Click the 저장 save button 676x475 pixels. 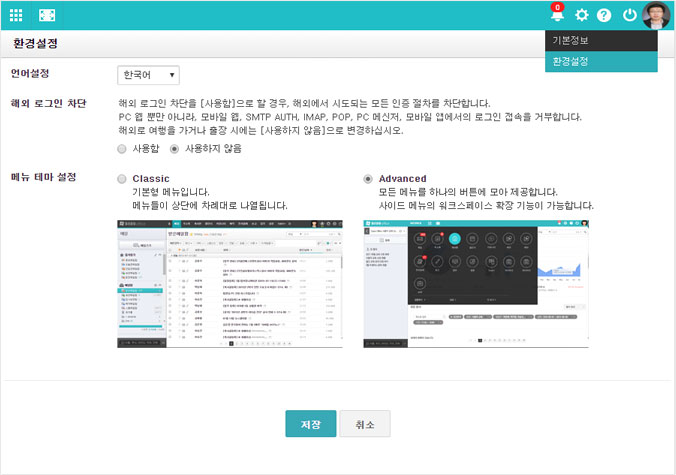310,423
